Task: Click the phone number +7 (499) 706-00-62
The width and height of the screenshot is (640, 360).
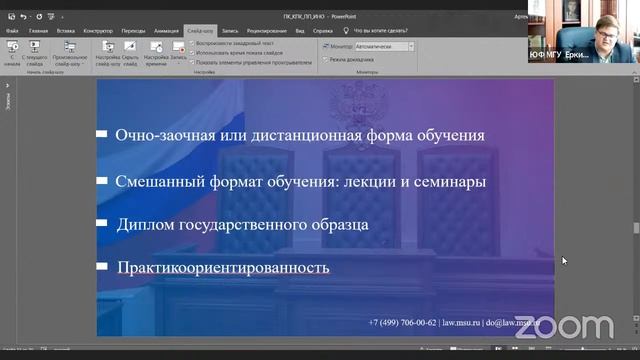Action: (x=402, y=322)
